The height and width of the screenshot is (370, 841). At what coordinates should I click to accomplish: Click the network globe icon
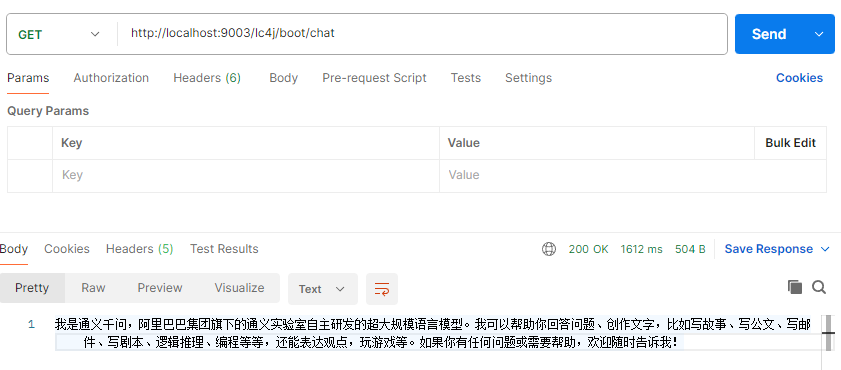point(549,249)
